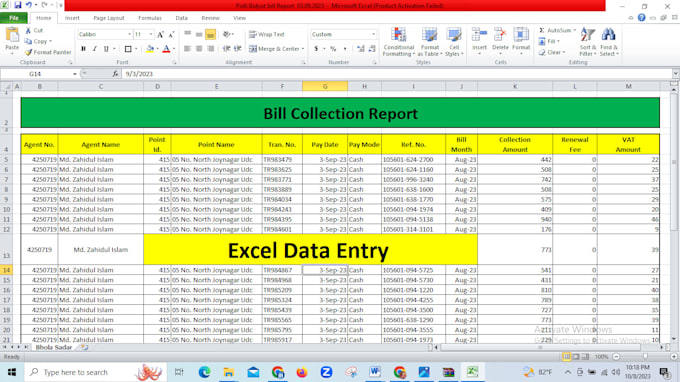Toggle Middle Align in Alignment group
This screenshot has height=382, width=680.
pos(199,34)
